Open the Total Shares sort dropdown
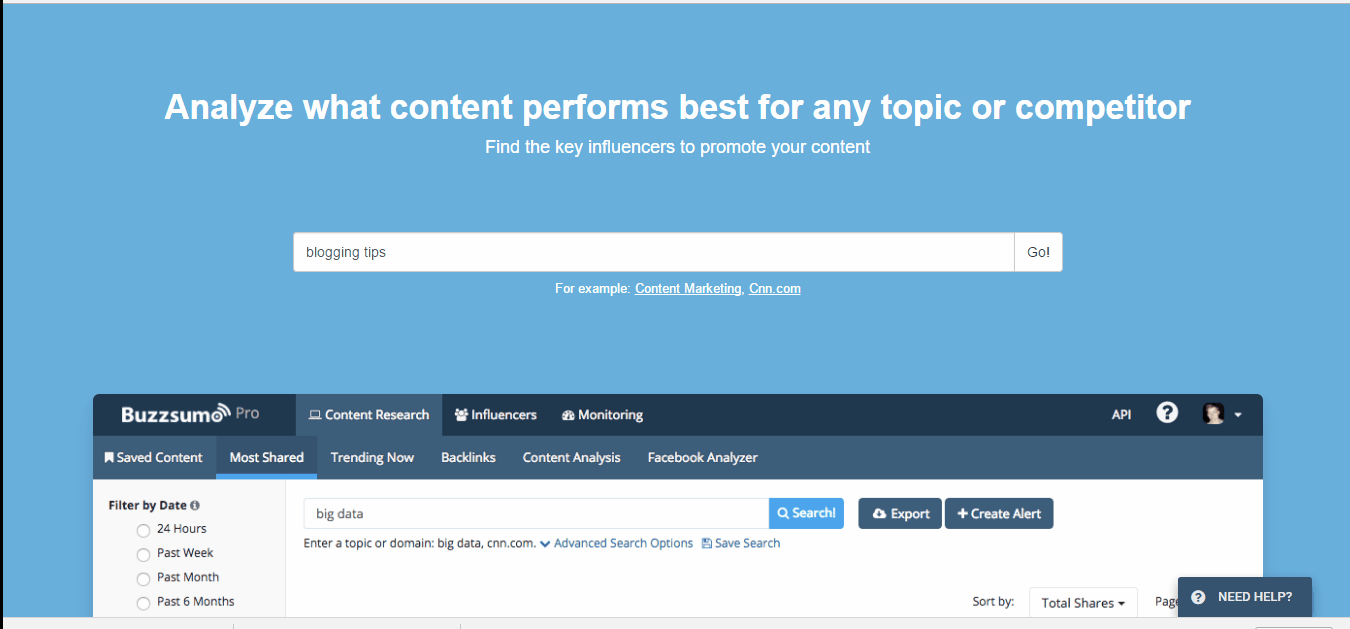Screen dimensions: 1350x629 tap(1083, 602)
